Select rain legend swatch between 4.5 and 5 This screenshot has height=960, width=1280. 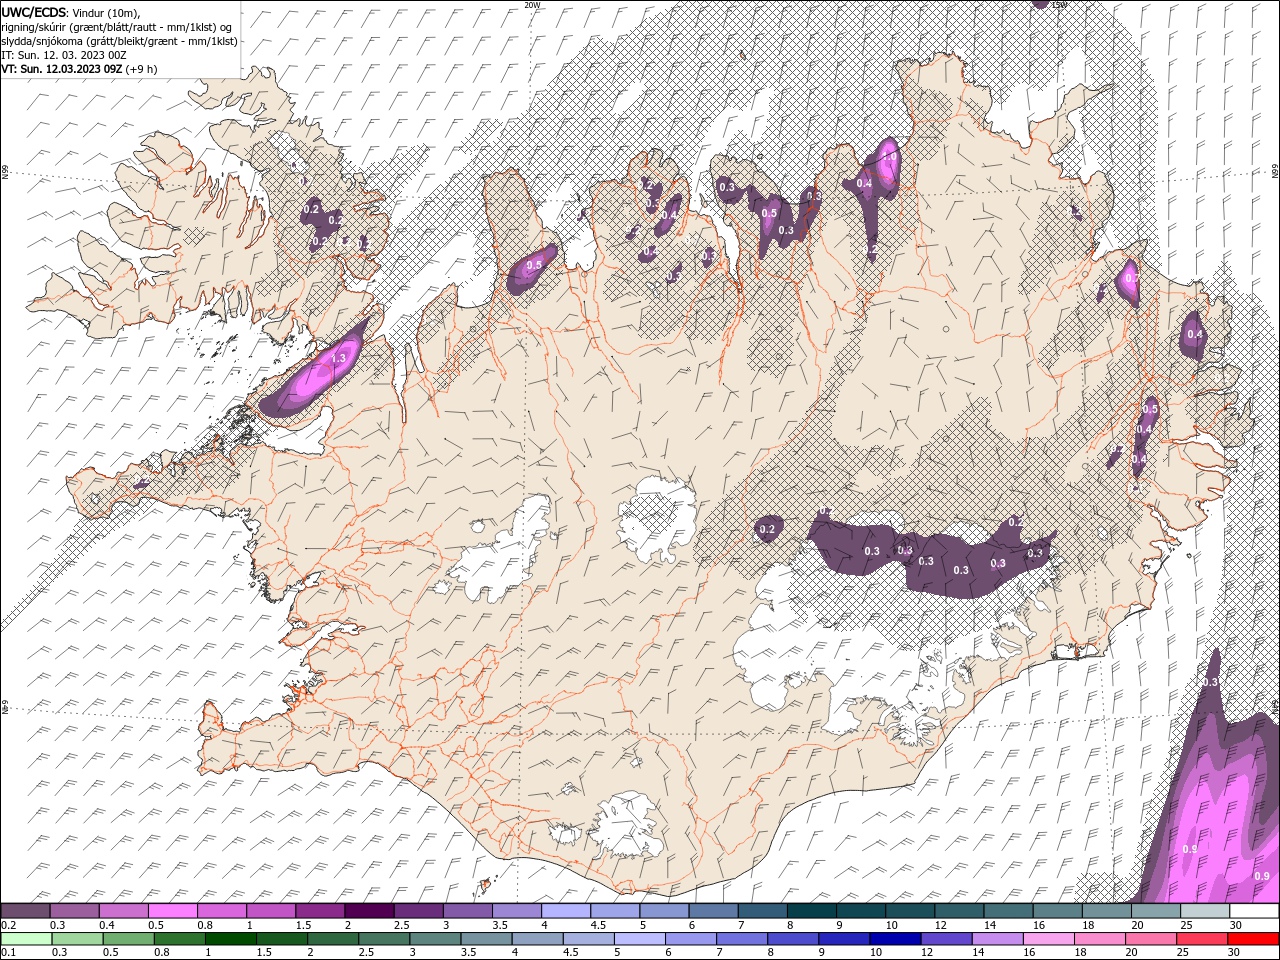click(588, 939)
